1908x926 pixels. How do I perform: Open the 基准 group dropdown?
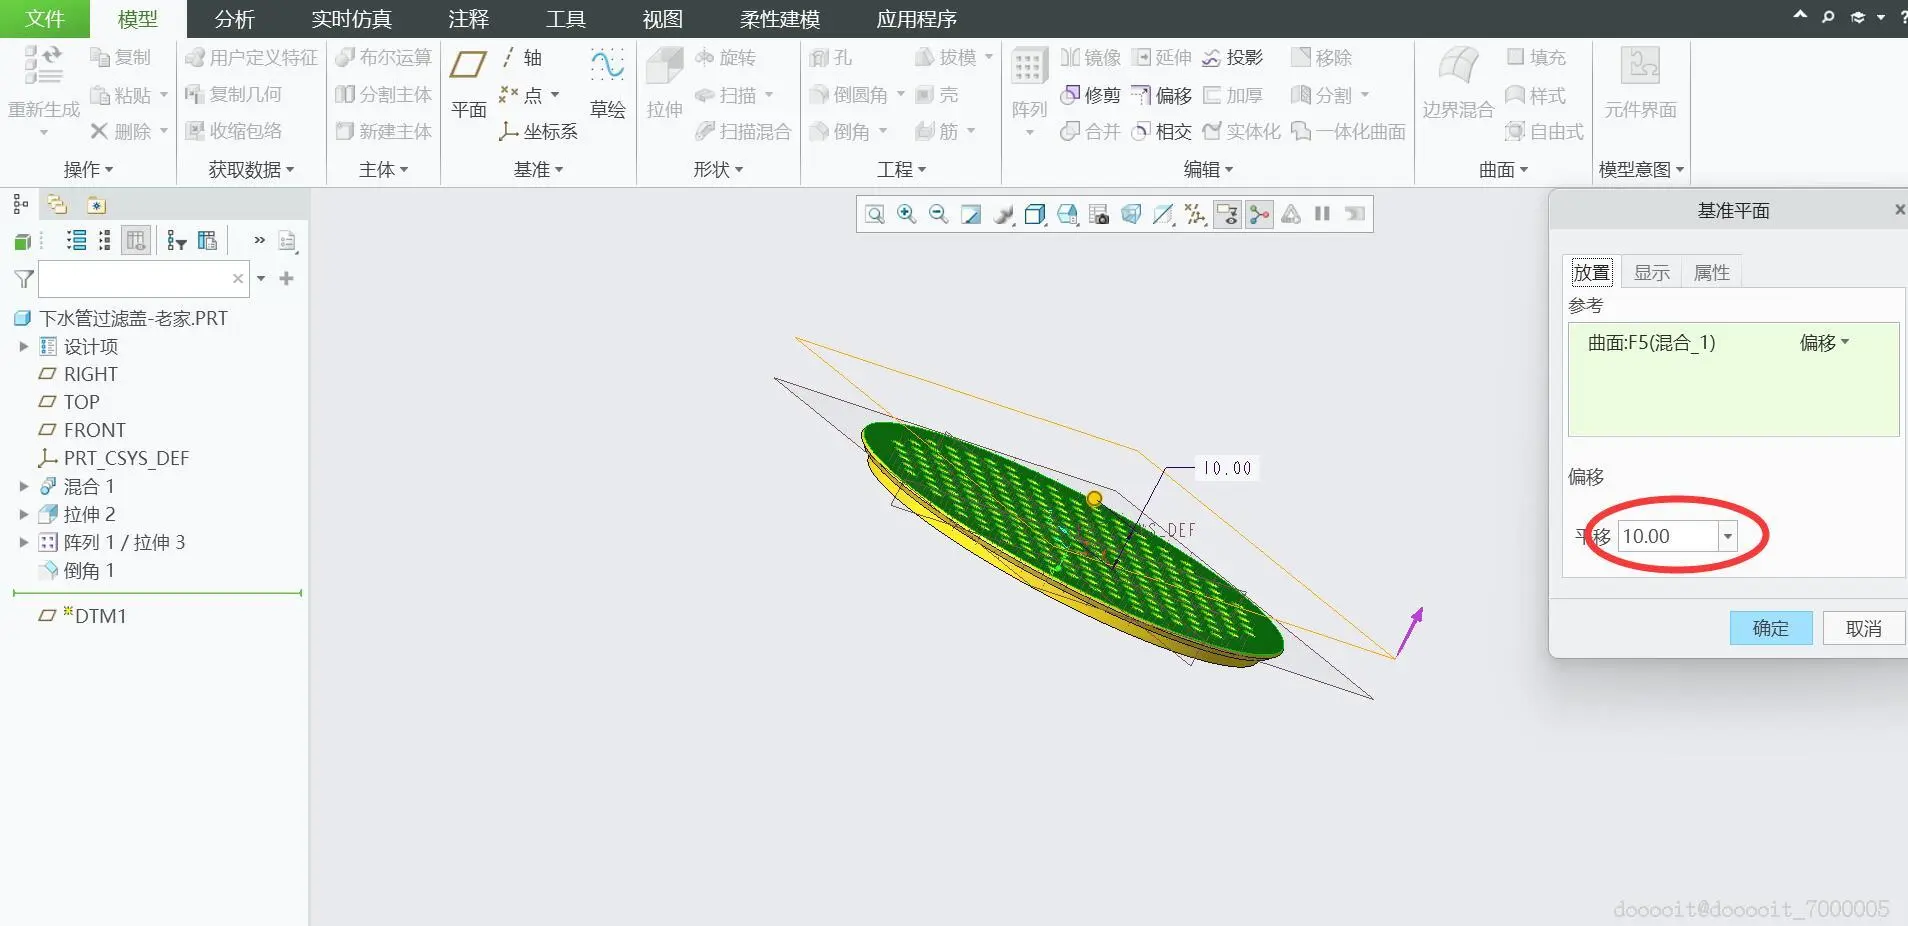[x=539, y=169]
